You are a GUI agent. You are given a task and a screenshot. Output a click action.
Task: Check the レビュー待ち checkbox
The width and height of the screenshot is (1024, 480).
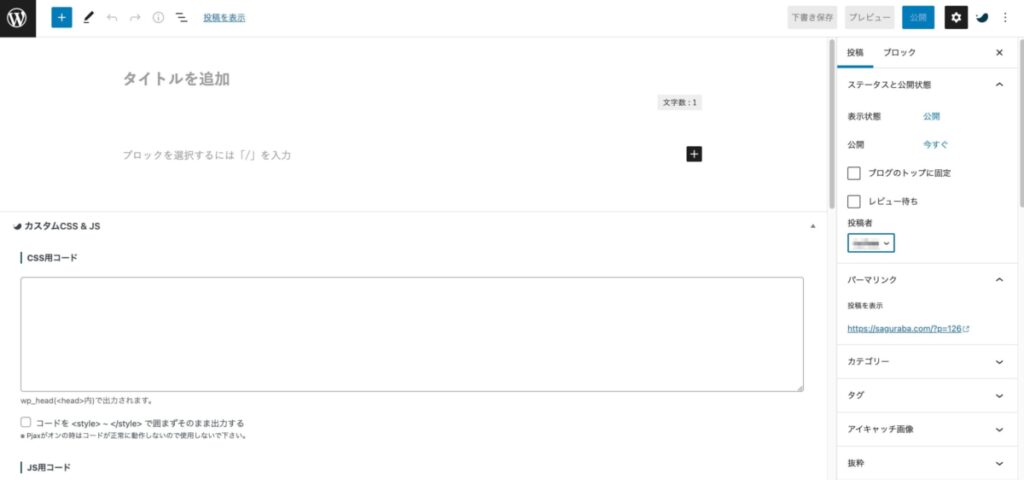854,201
